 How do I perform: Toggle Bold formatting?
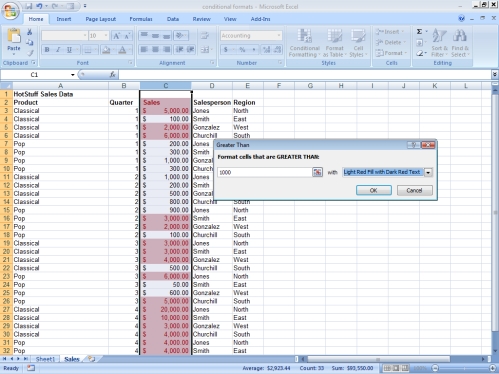coord(47,50)
